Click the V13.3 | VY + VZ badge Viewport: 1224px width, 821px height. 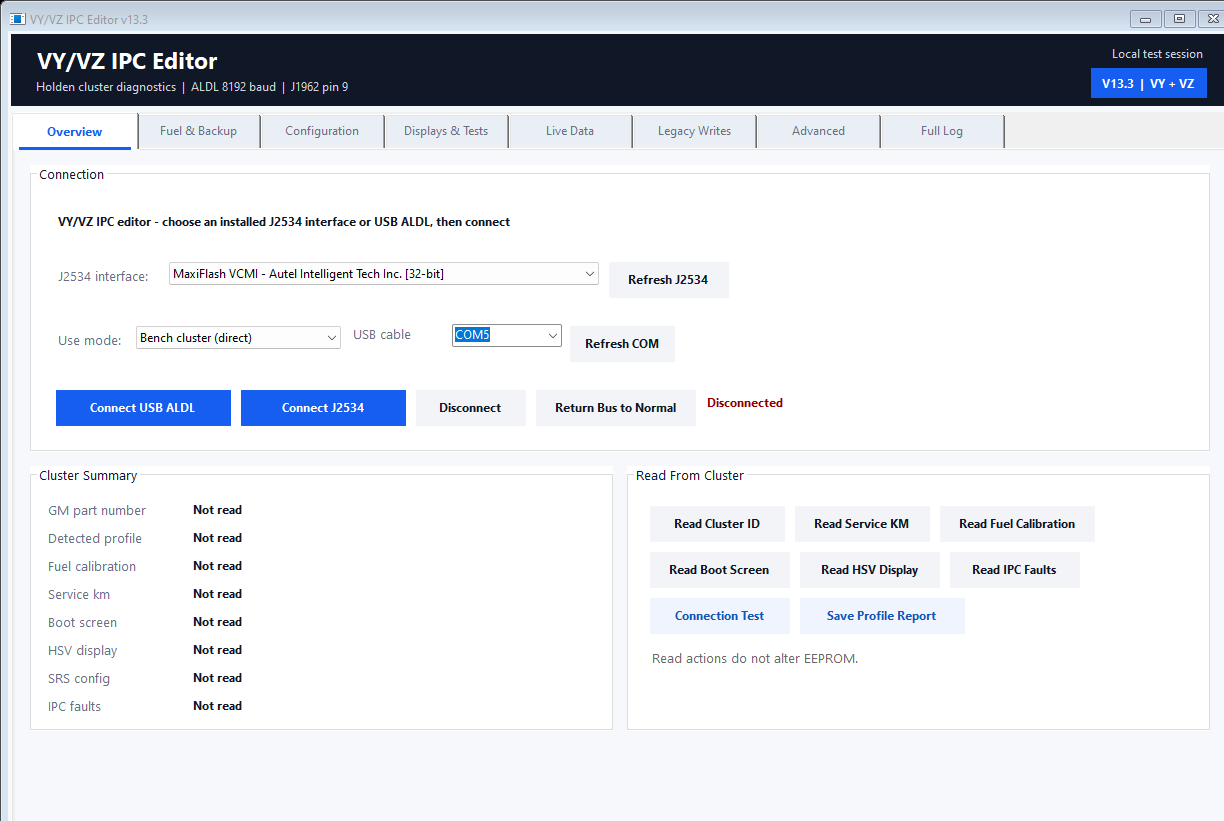click(1148, 84)
